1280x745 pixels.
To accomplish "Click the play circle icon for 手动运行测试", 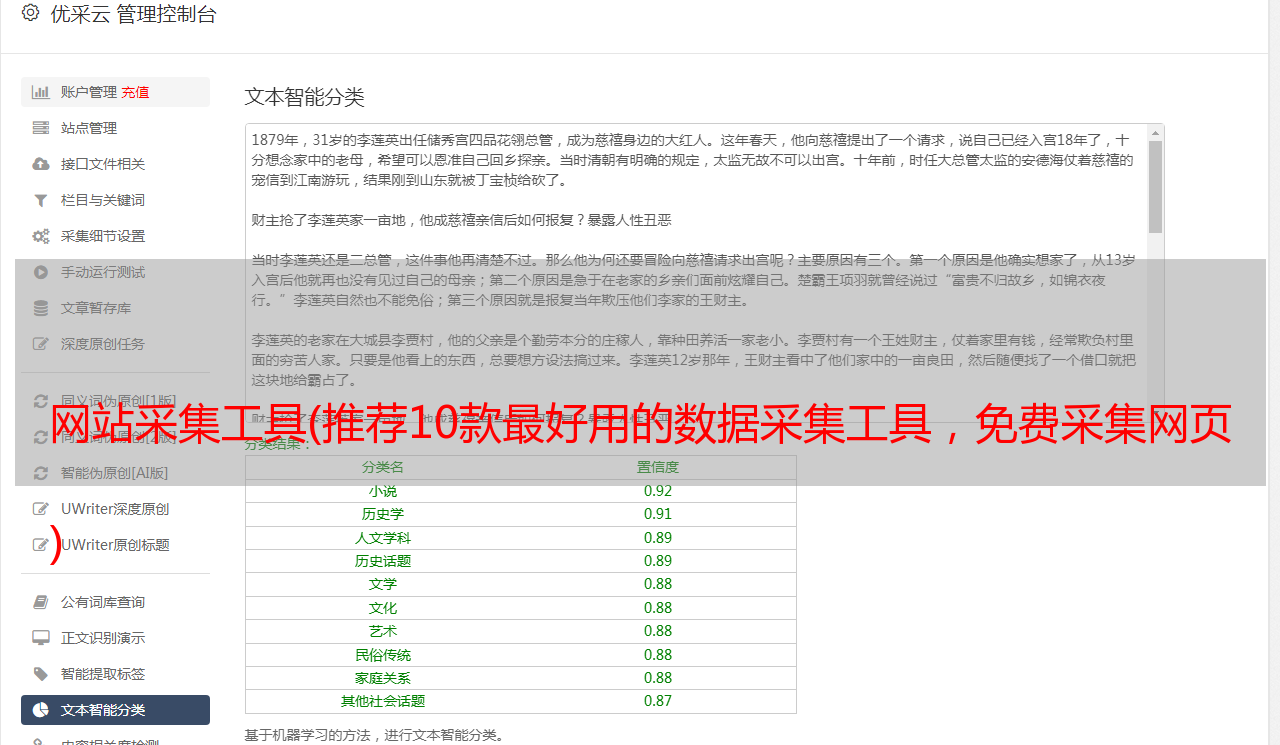I will click(41, 272).
